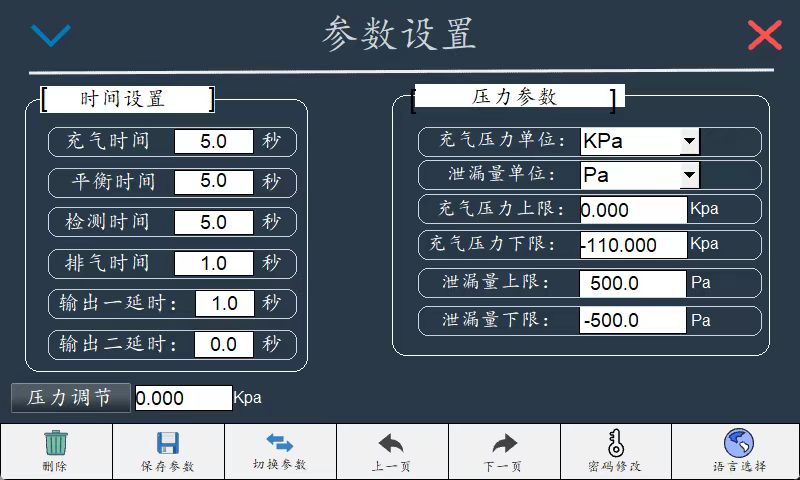Click the 泄漏量上限 input showing 500.0
This screenshot has height=480, width=800.
pos(633,283)
